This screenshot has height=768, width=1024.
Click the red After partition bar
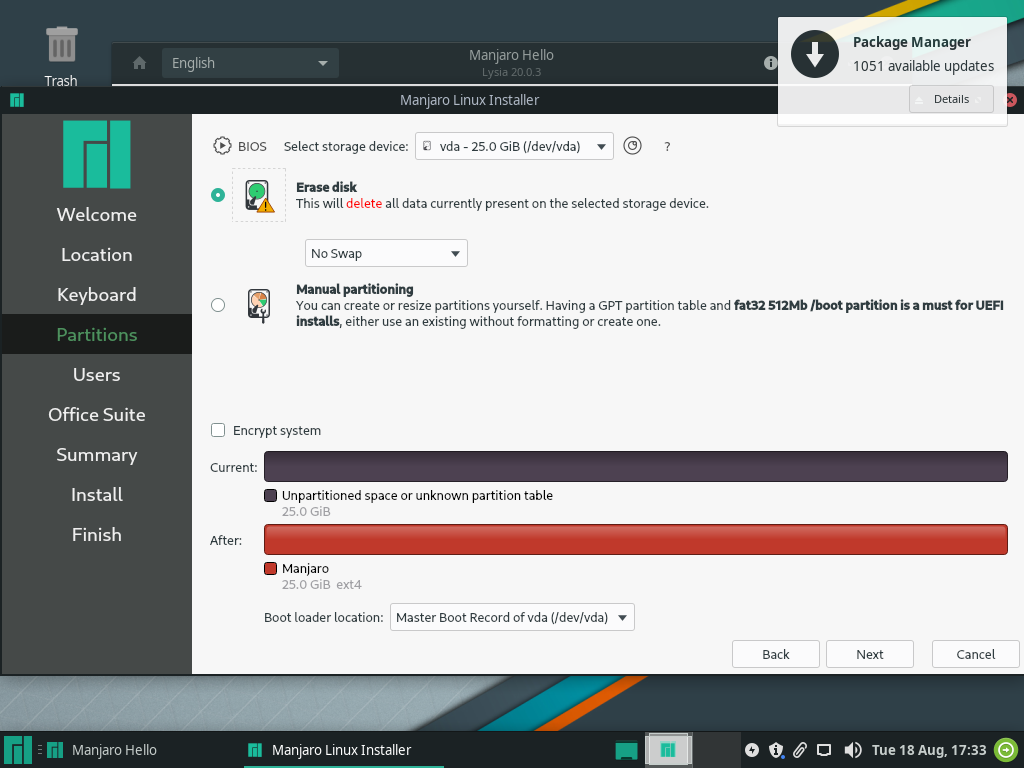coord(635,539)
